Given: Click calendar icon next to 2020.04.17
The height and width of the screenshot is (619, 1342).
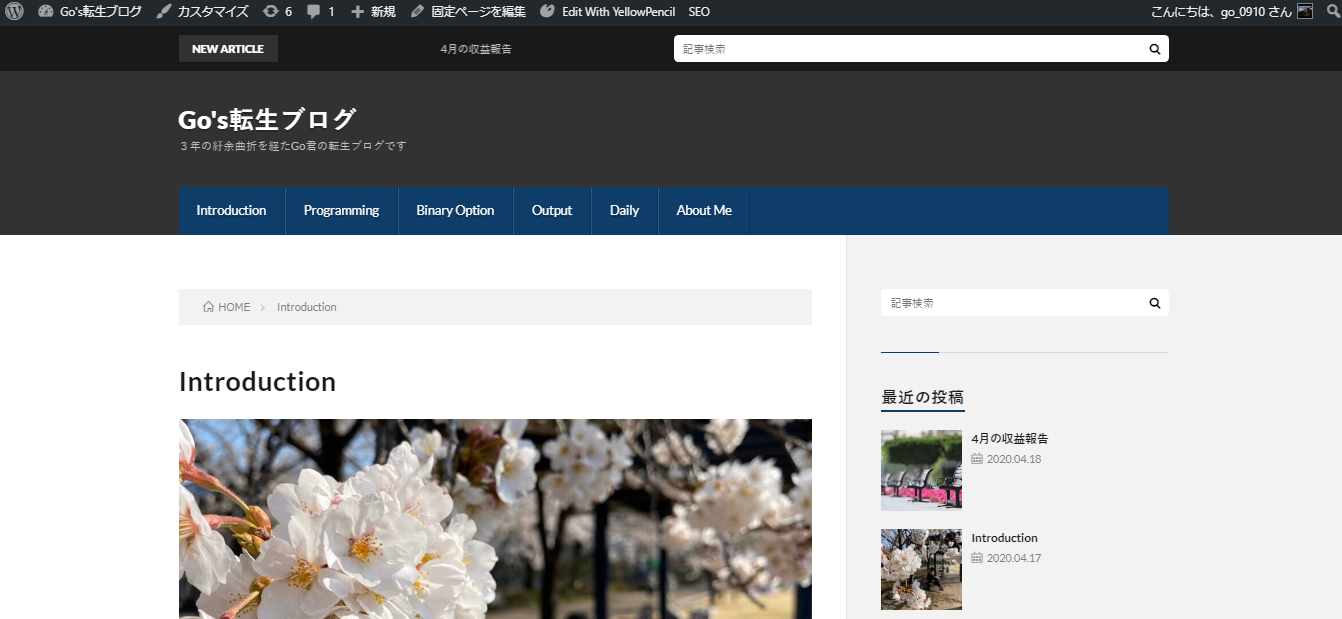Looking at the screenshot, I should pyautogui.click(x=977, y=558).
